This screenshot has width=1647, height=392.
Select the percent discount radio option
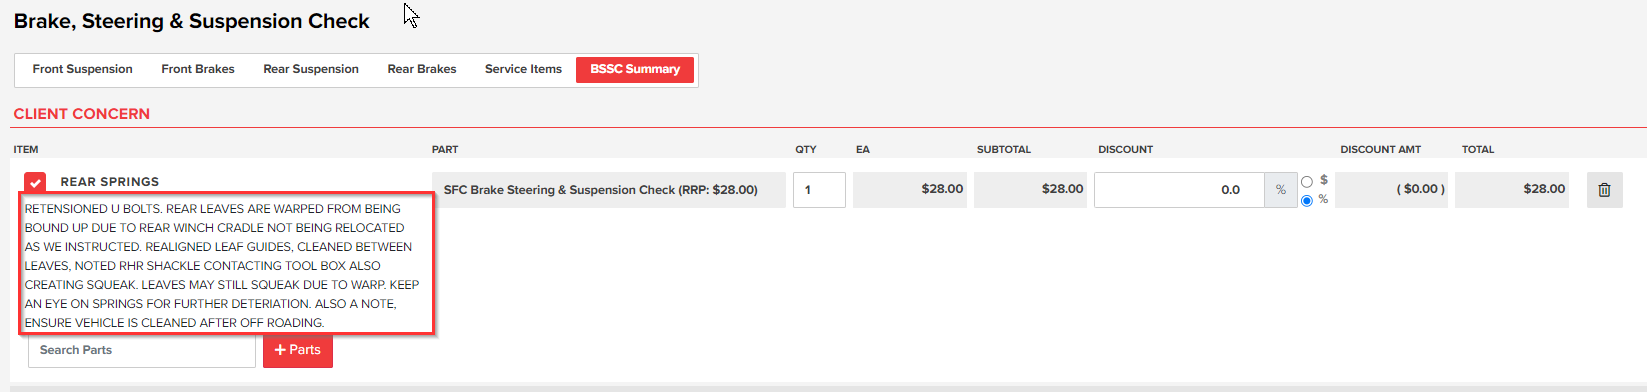point(1306,201)
